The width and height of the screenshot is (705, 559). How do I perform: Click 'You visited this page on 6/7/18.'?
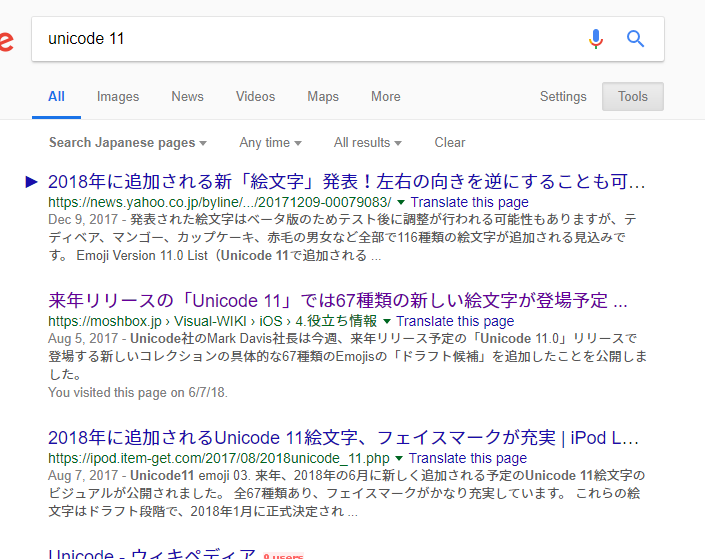[138, 393]
